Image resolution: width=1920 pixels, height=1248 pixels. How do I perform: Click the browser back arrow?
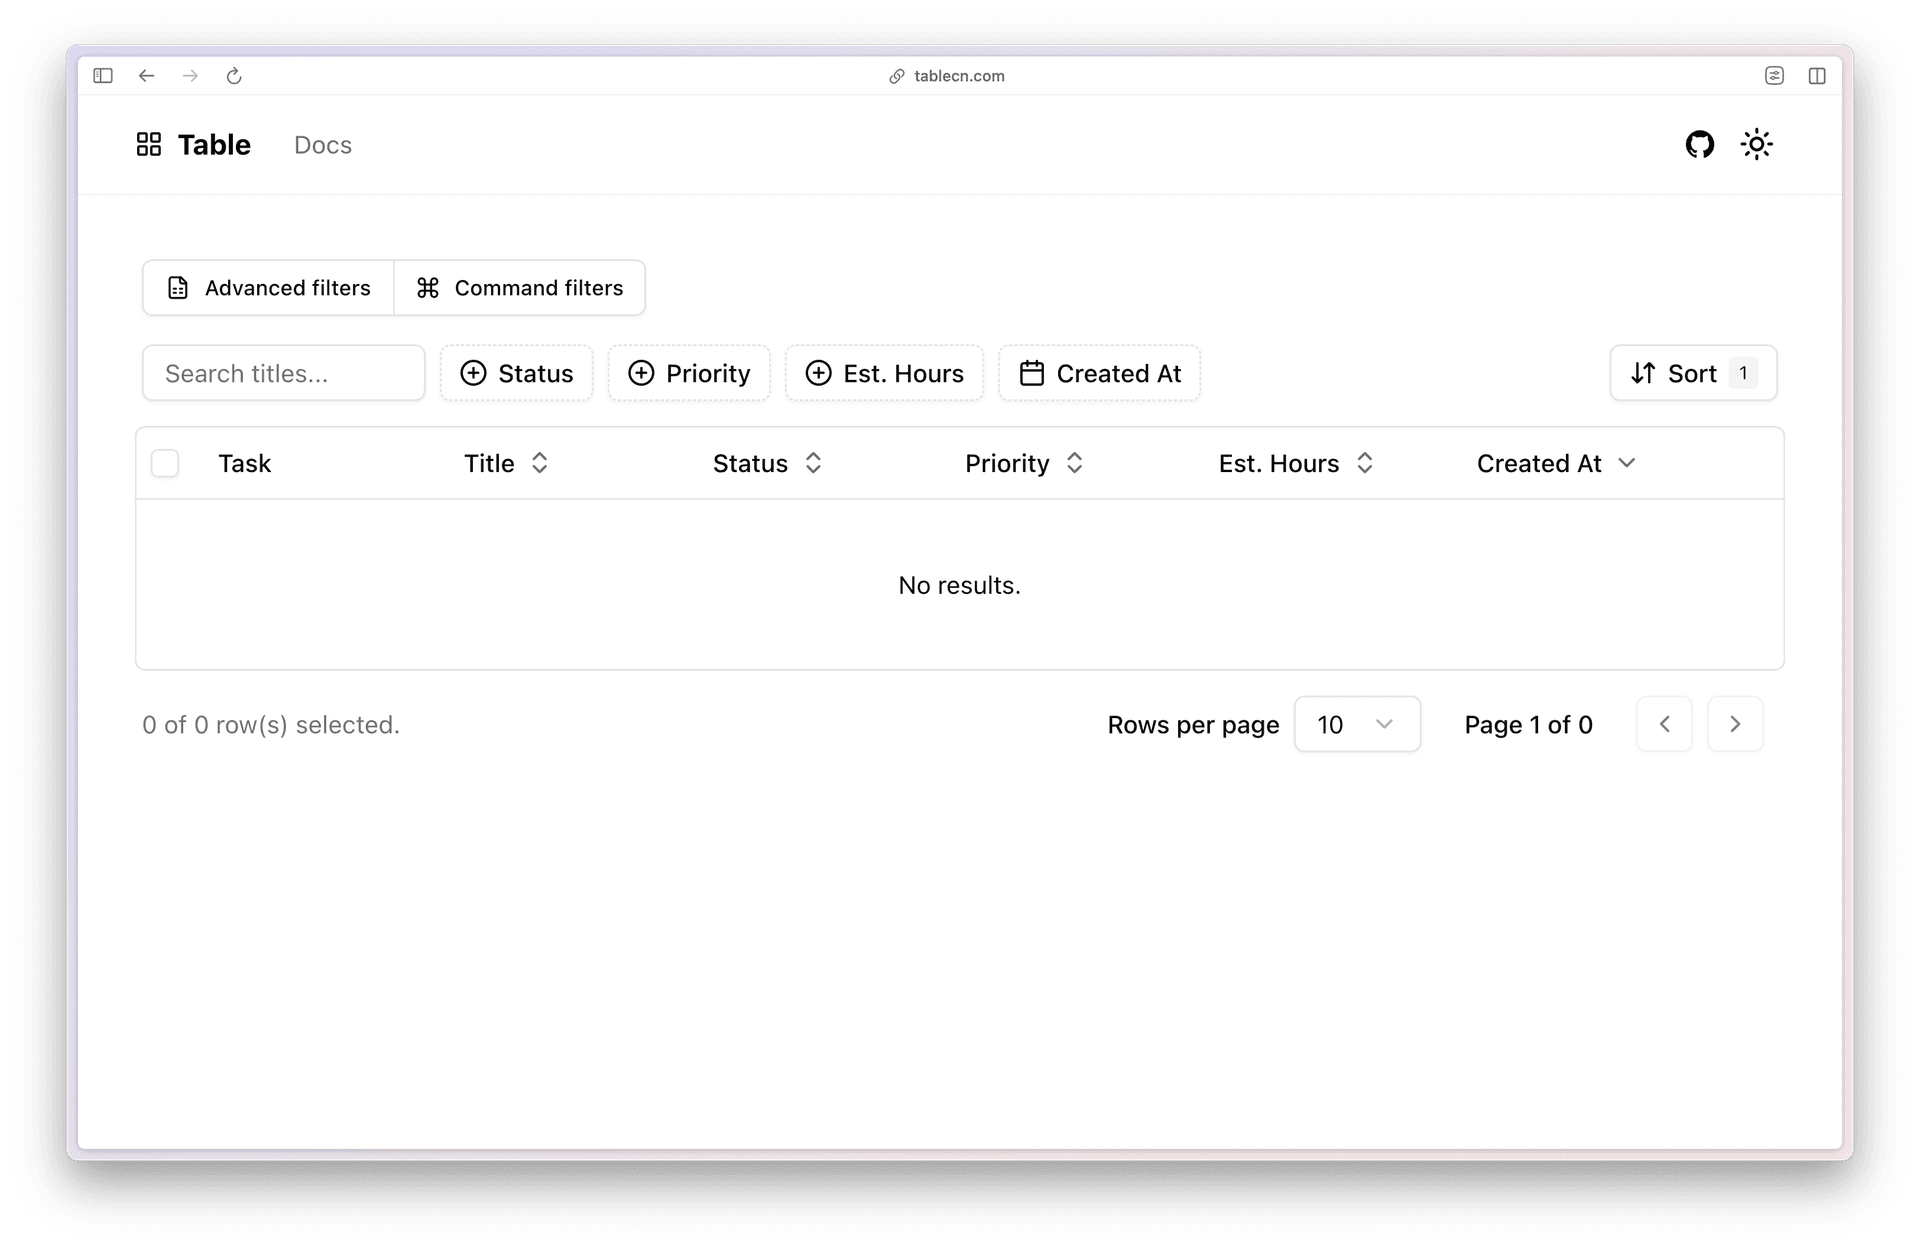pos(147,76)
